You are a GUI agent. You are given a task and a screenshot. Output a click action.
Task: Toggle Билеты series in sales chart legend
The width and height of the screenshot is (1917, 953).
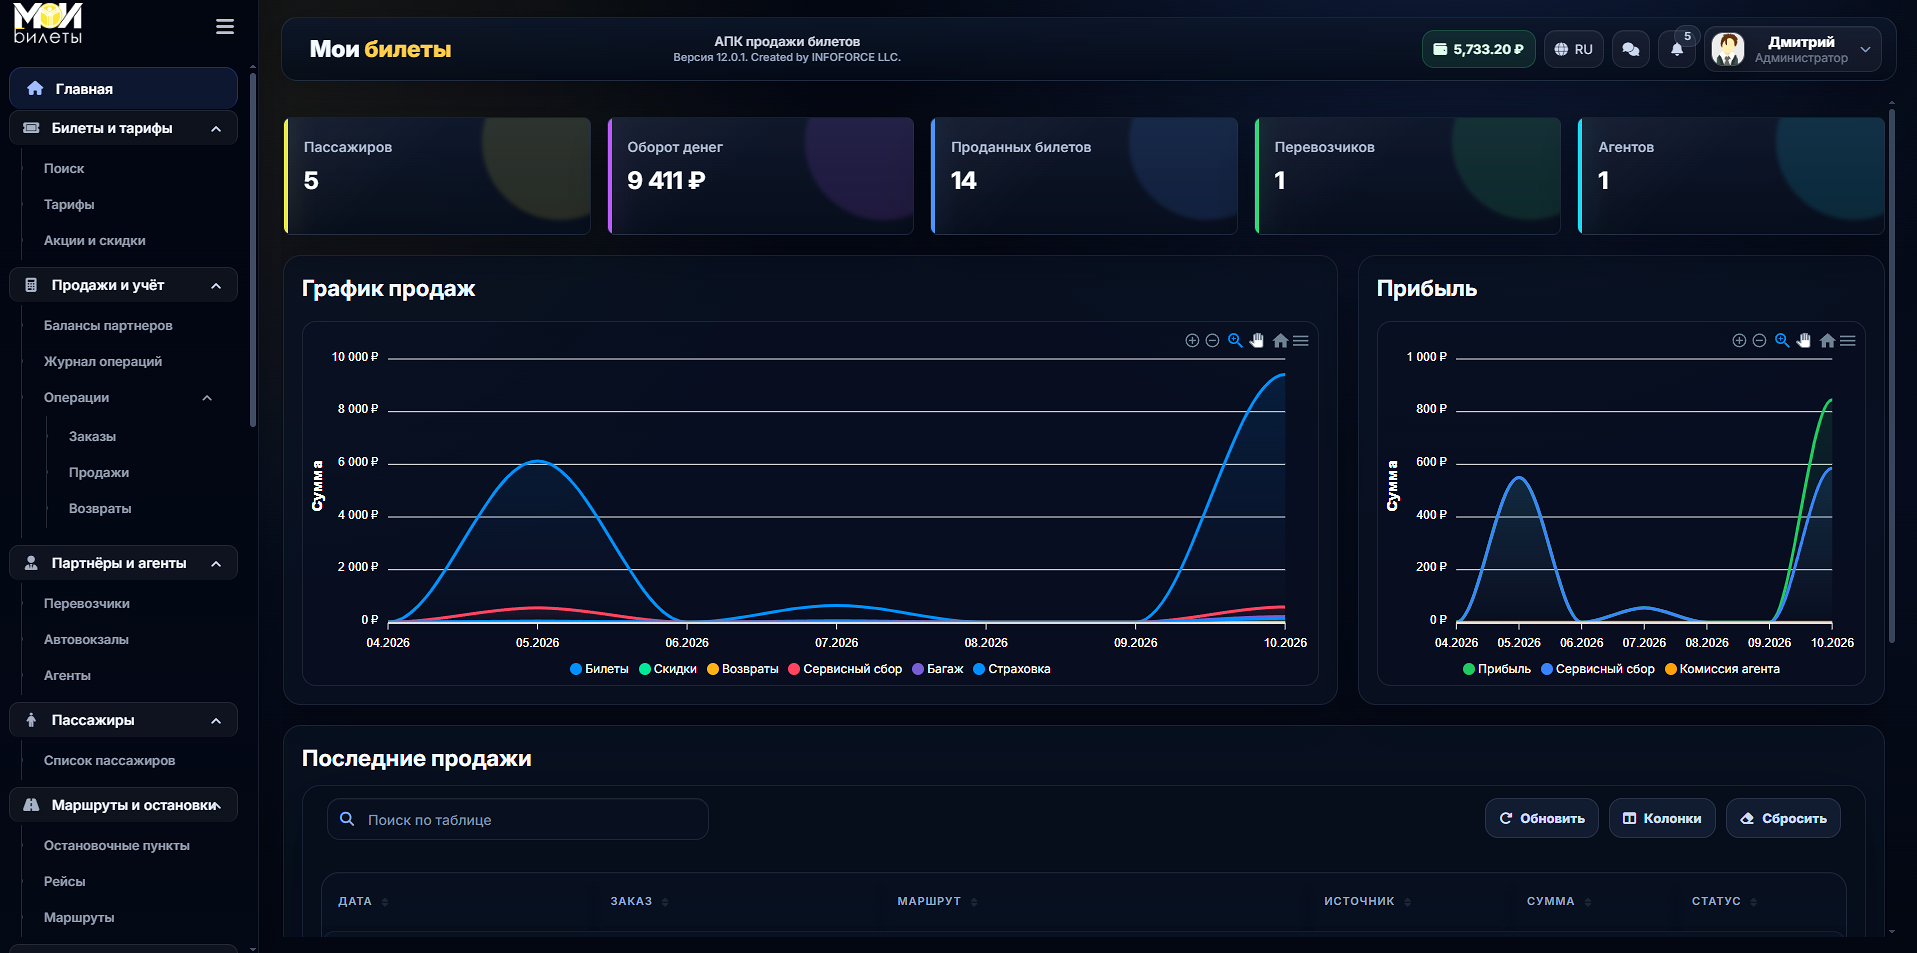pyautogui.click(x=599, y=669)
